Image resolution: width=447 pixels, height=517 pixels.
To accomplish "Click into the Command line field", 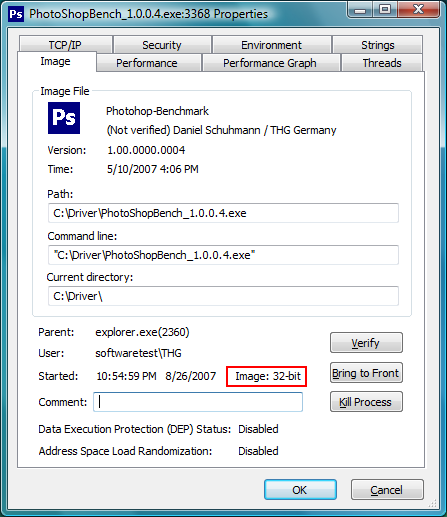I will click(x=223, y=255).
